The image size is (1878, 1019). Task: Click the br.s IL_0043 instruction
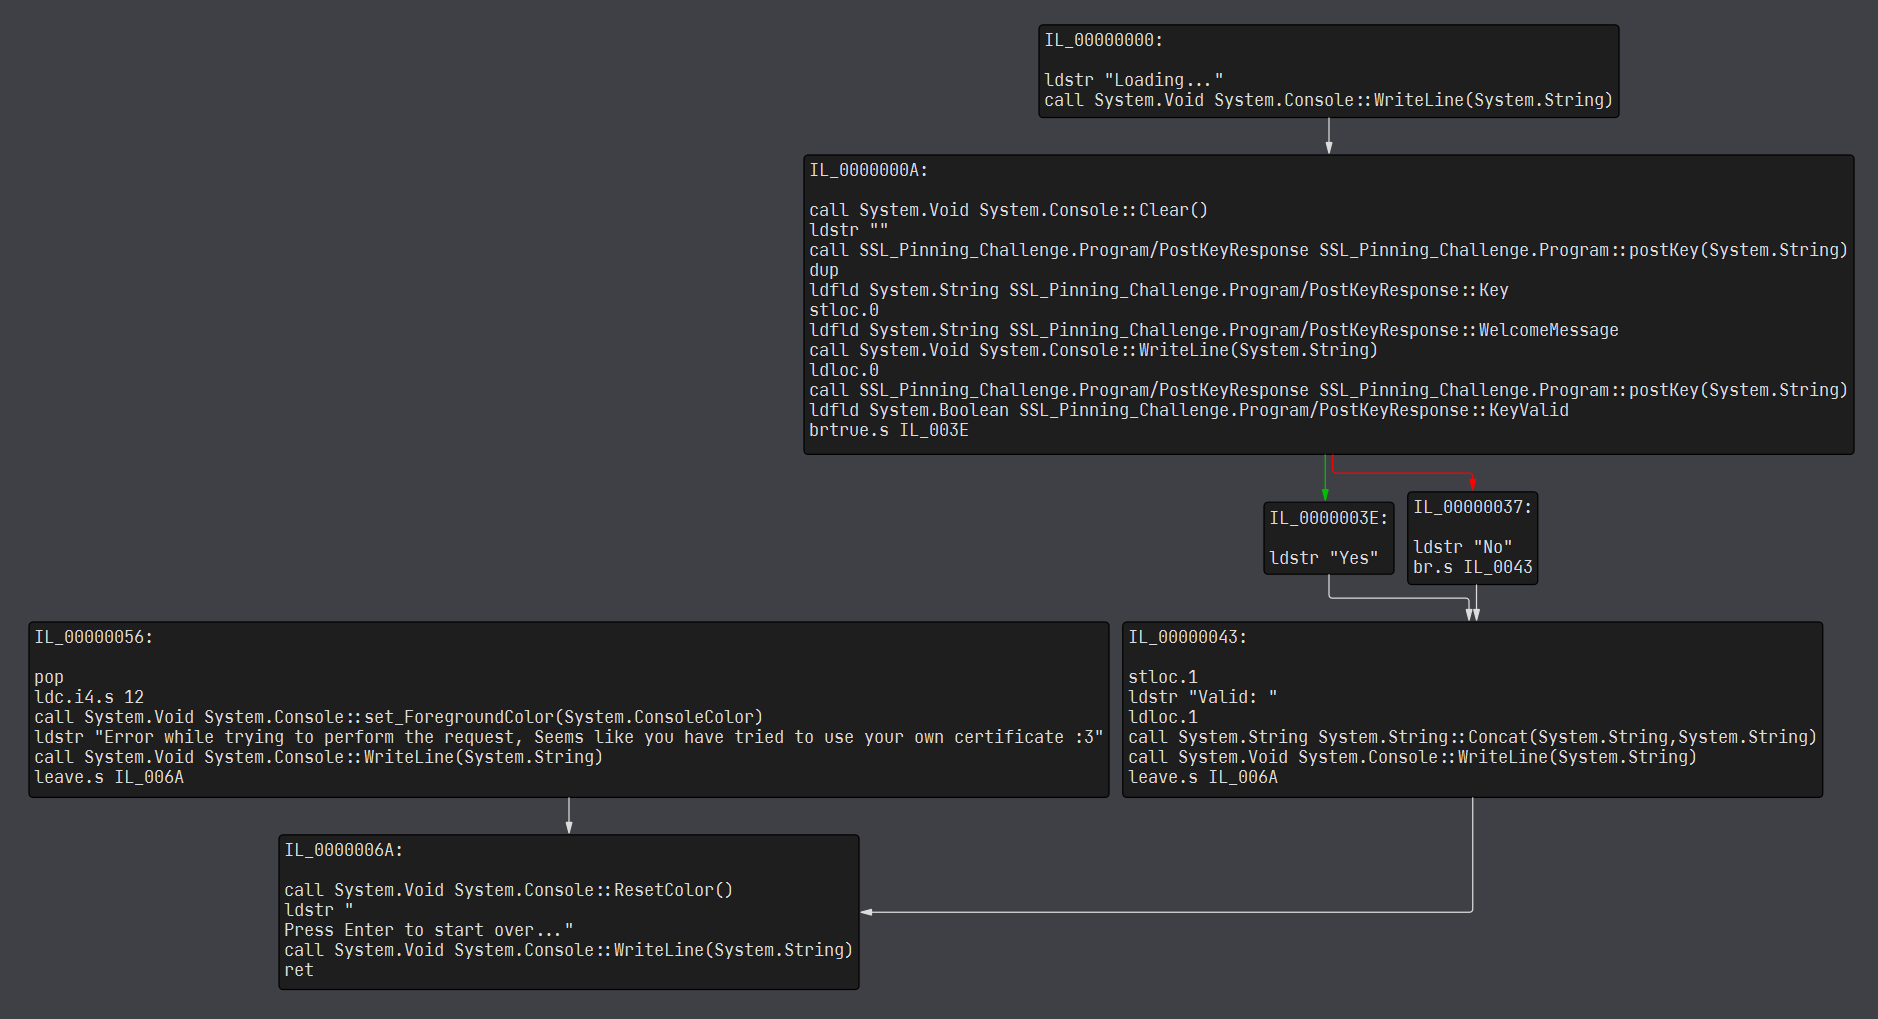pyautogui.click(x=1472, y=567)
